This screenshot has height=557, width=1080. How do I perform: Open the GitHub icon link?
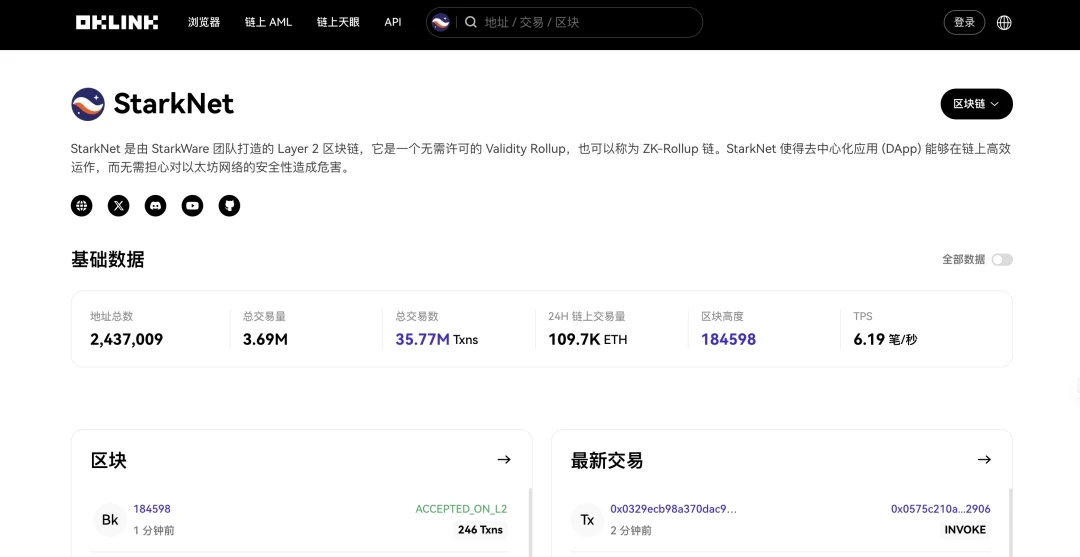point(229,206)
